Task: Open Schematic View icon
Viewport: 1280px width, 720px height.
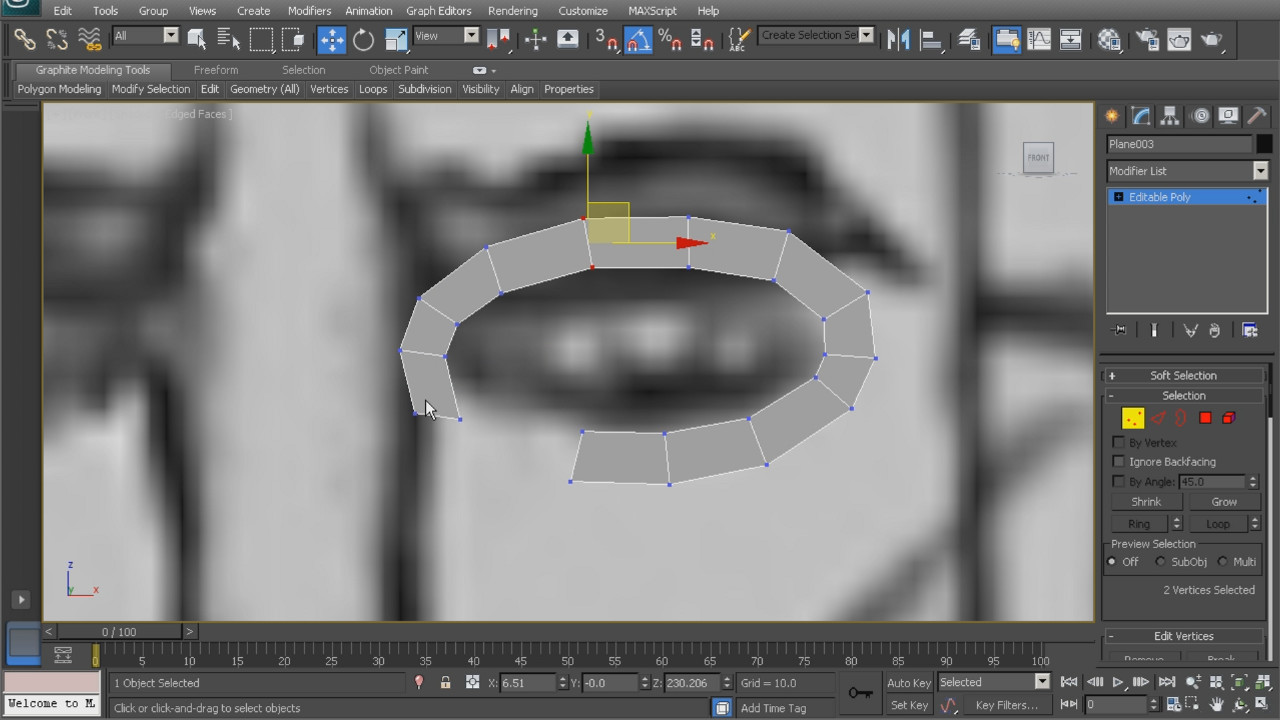Action: point(1071,39)
